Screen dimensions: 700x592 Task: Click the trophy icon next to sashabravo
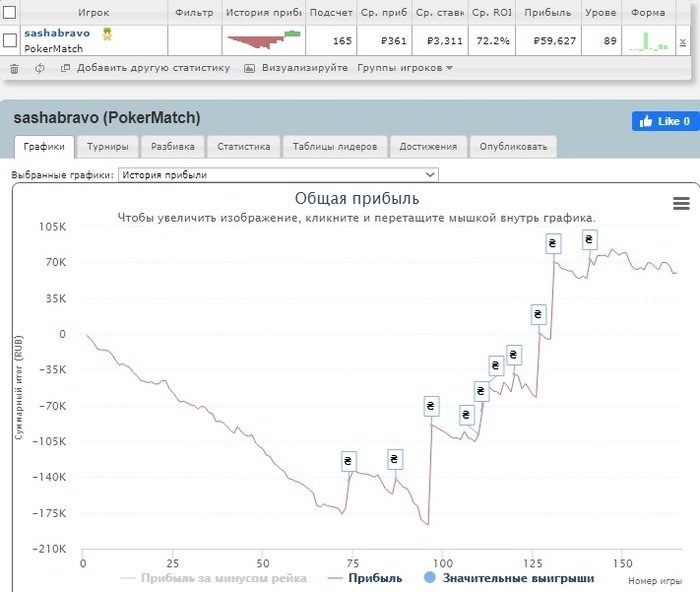(107, 33)
